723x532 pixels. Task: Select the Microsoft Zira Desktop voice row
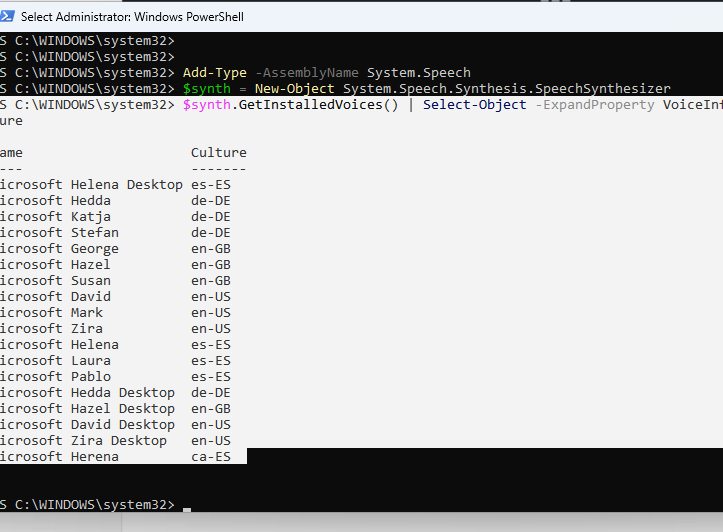(84, 441)
